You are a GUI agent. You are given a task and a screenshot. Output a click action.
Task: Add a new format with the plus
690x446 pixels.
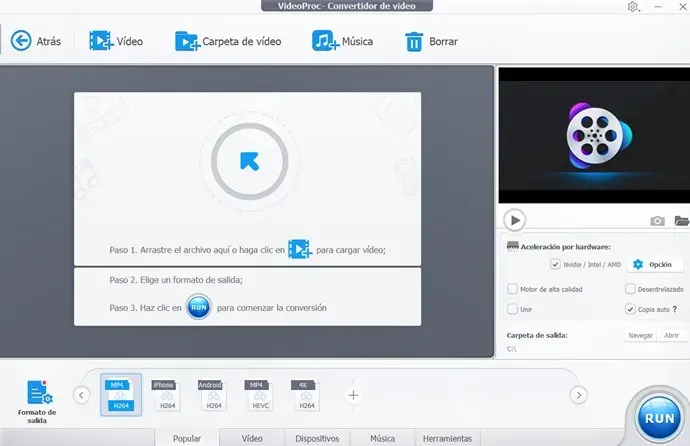pyautogui.click(x=353, y=395)
